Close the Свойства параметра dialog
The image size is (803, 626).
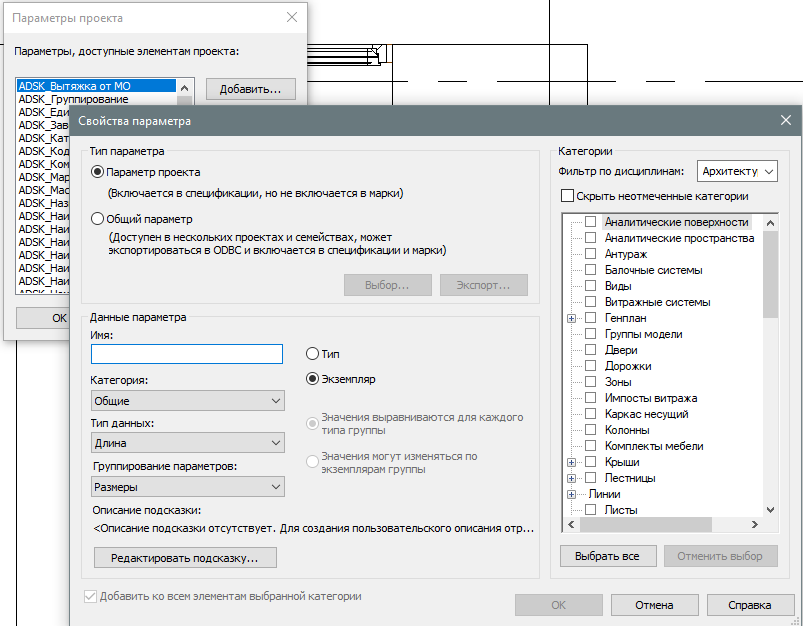784,121
